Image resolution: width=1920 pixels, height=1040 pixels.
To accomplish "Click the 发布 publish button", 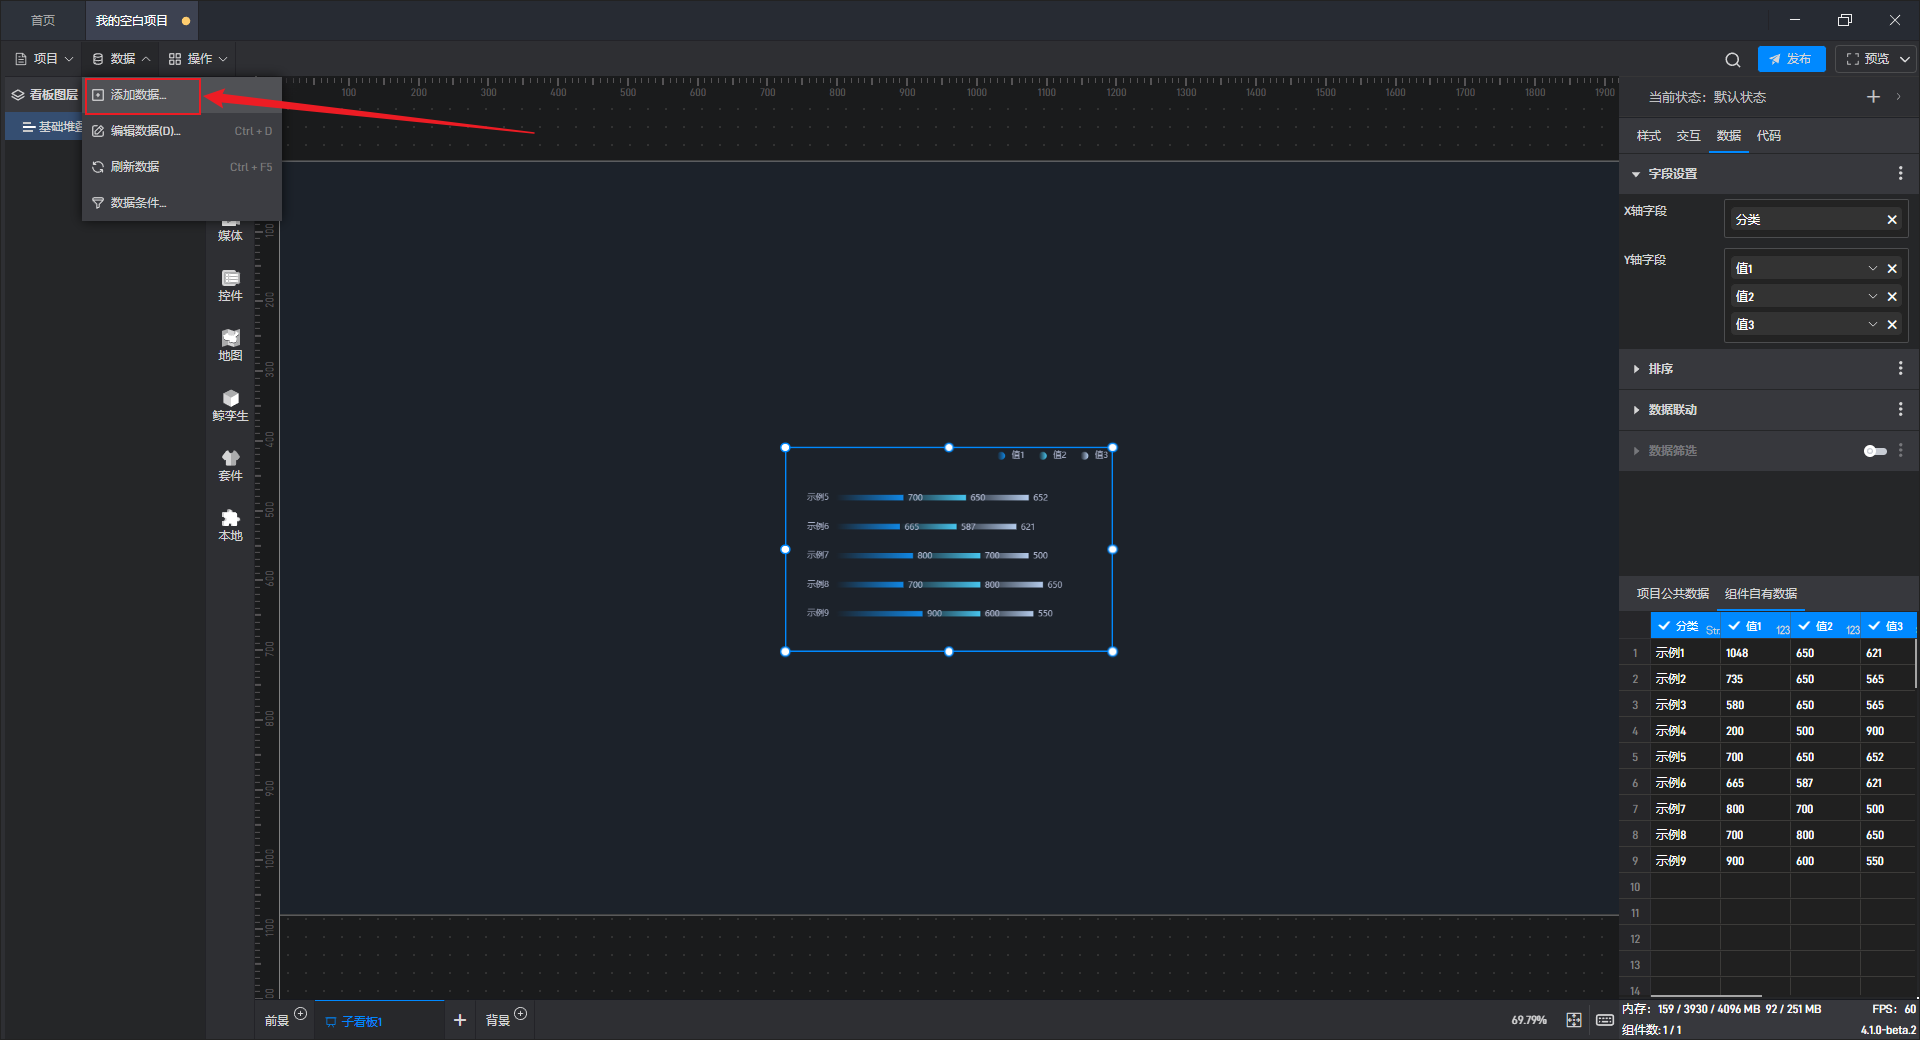I will (x=1791, y=59).
